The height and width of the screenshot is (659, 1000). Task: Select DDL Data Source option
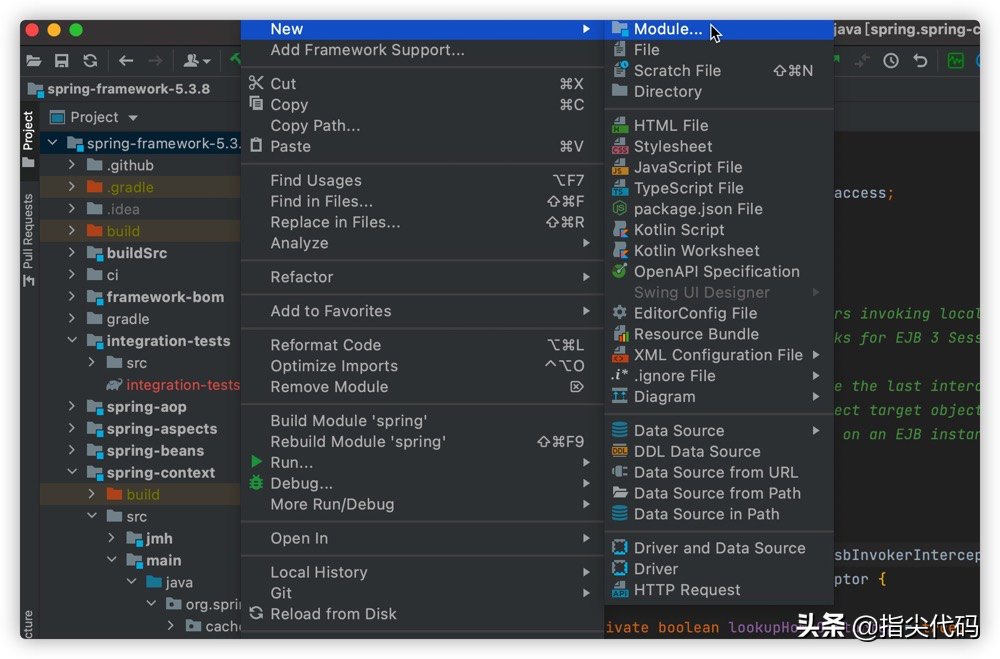point(719,452)
